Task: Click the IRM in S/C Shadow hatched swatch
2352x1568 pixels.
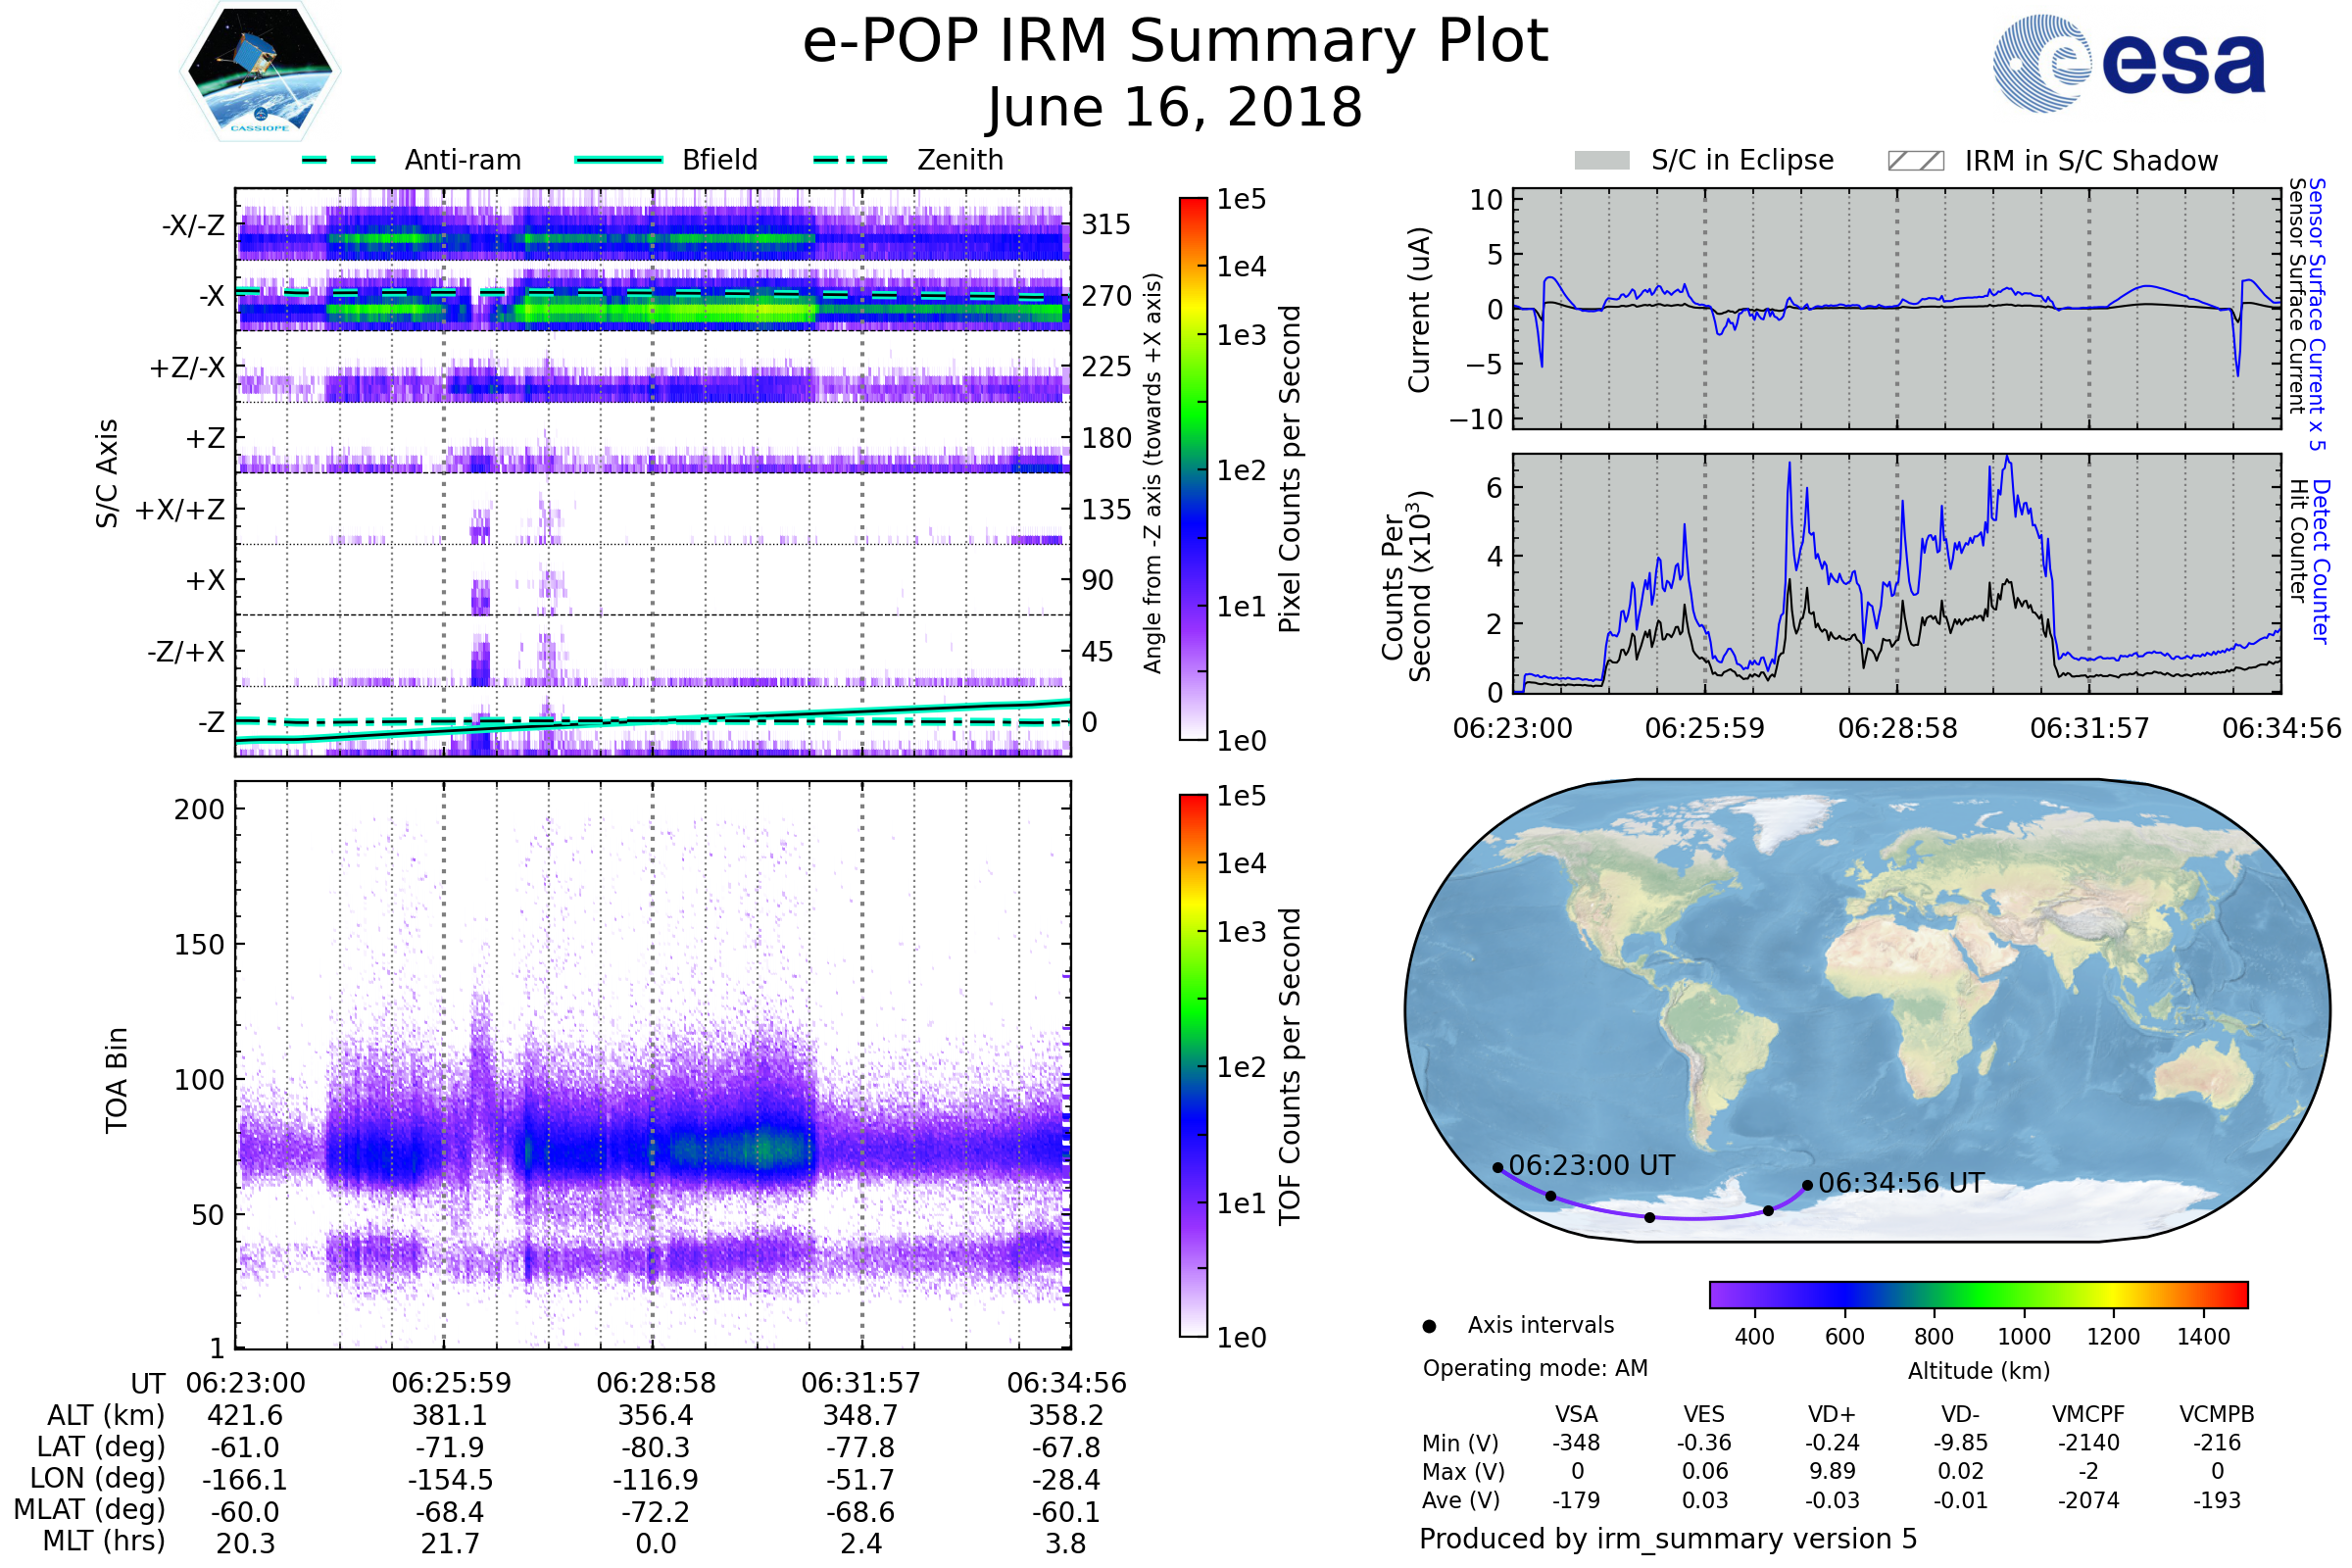Action: [1915, 161]
